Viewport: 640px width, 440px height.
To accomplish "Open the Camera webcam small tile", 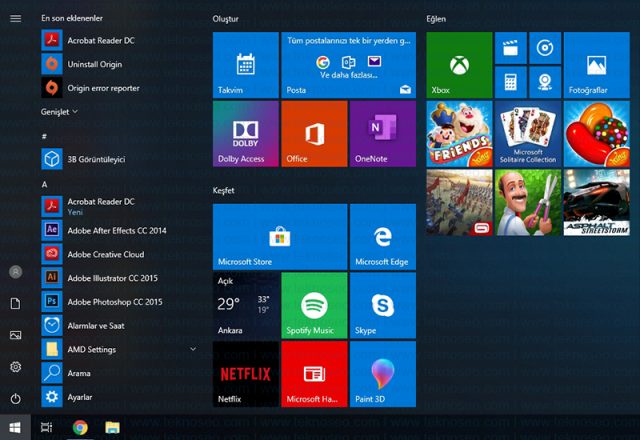I will (545, 82).
